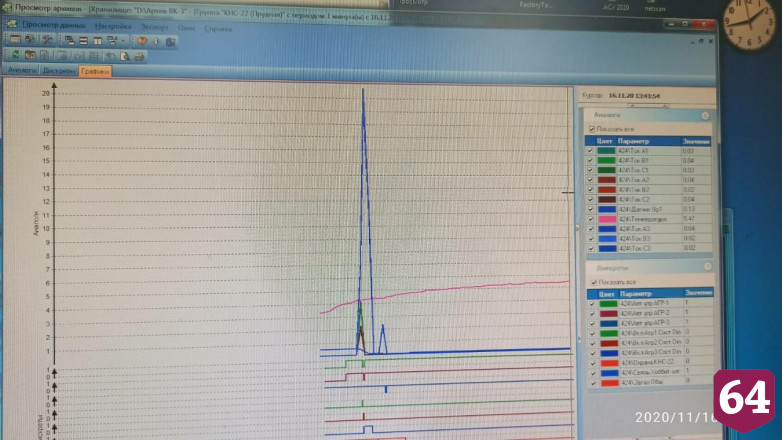
Task: Restore the inner child window
Action: (701, 41)
